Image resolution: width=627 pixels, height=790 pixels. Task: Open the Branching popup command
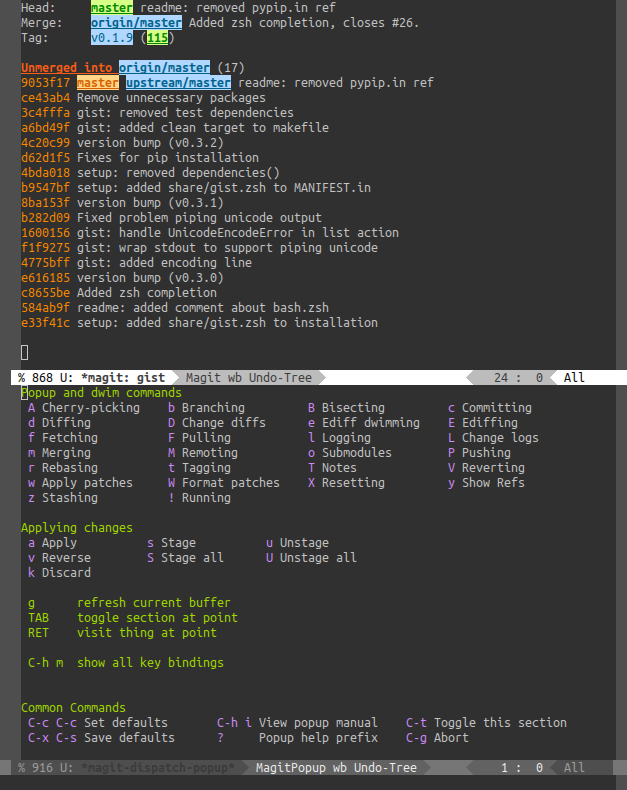click(212, 408)
